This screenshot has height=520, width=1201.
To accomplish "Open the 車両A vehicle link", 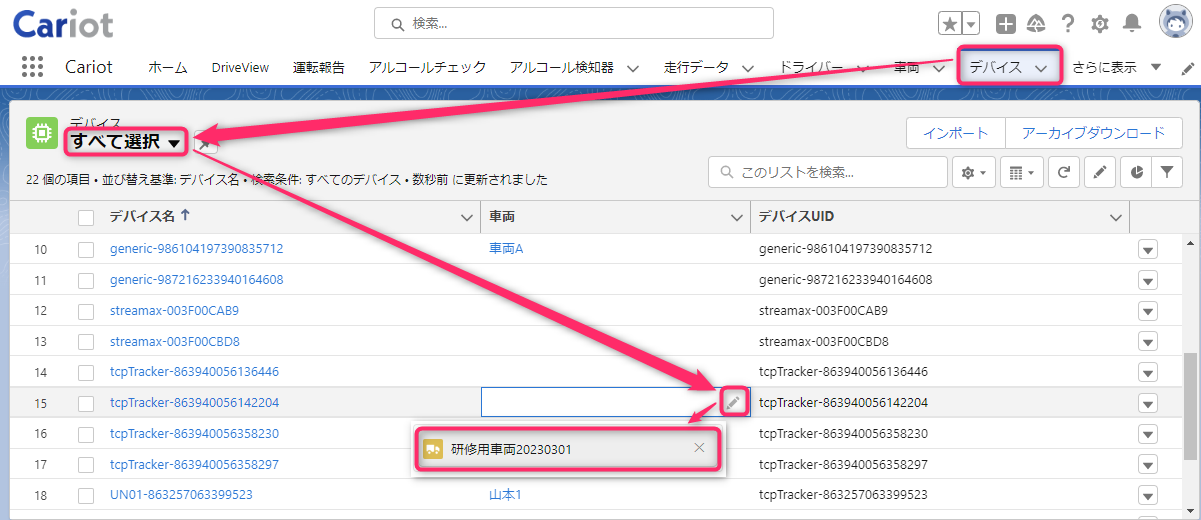I will click(506, 249).
